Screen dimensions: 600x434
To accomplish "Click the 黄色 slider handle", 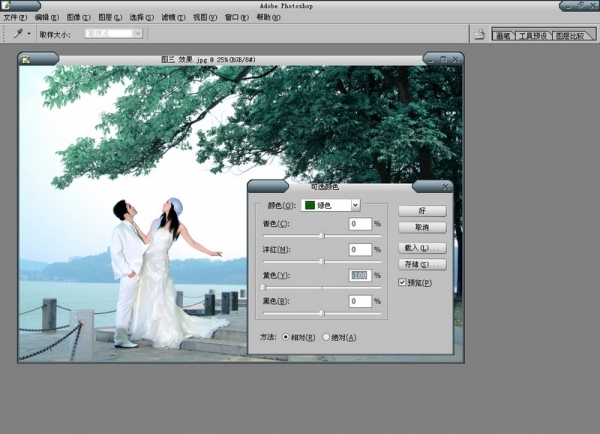I will pos(263,287).
